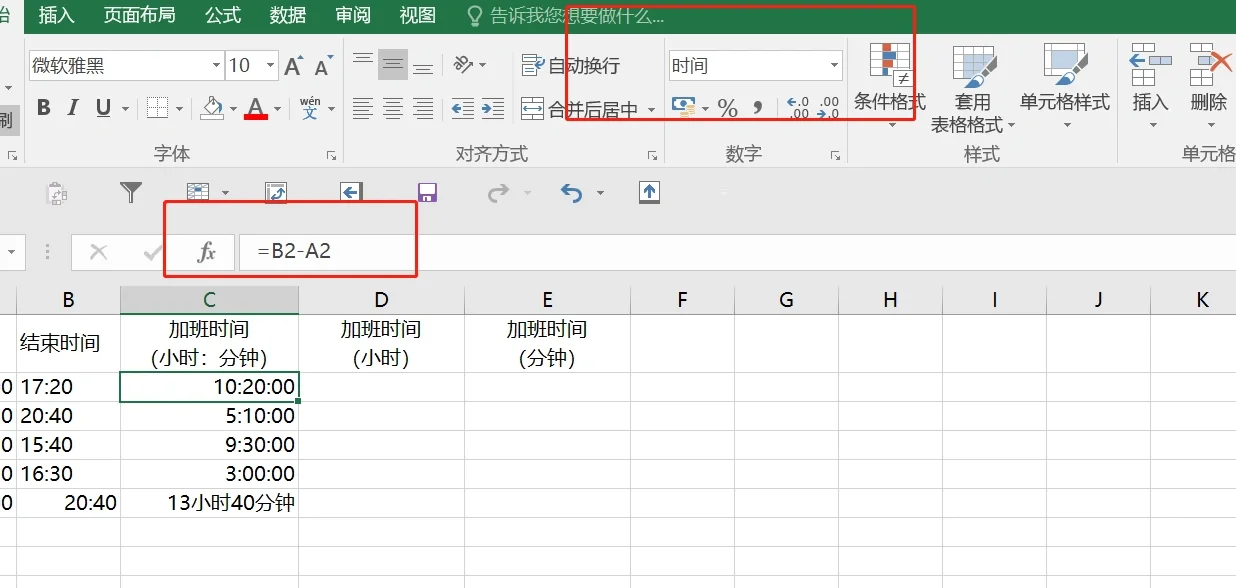Select the 结束时间 header cell
Image resolution: width=1236 pixels, height=588 pixels.
(x=68, y=343)
